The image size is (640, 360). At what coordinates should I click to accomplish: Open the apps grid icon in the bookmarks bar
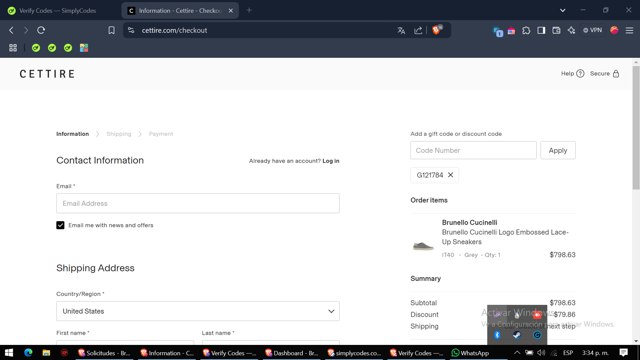pos(13,48)
